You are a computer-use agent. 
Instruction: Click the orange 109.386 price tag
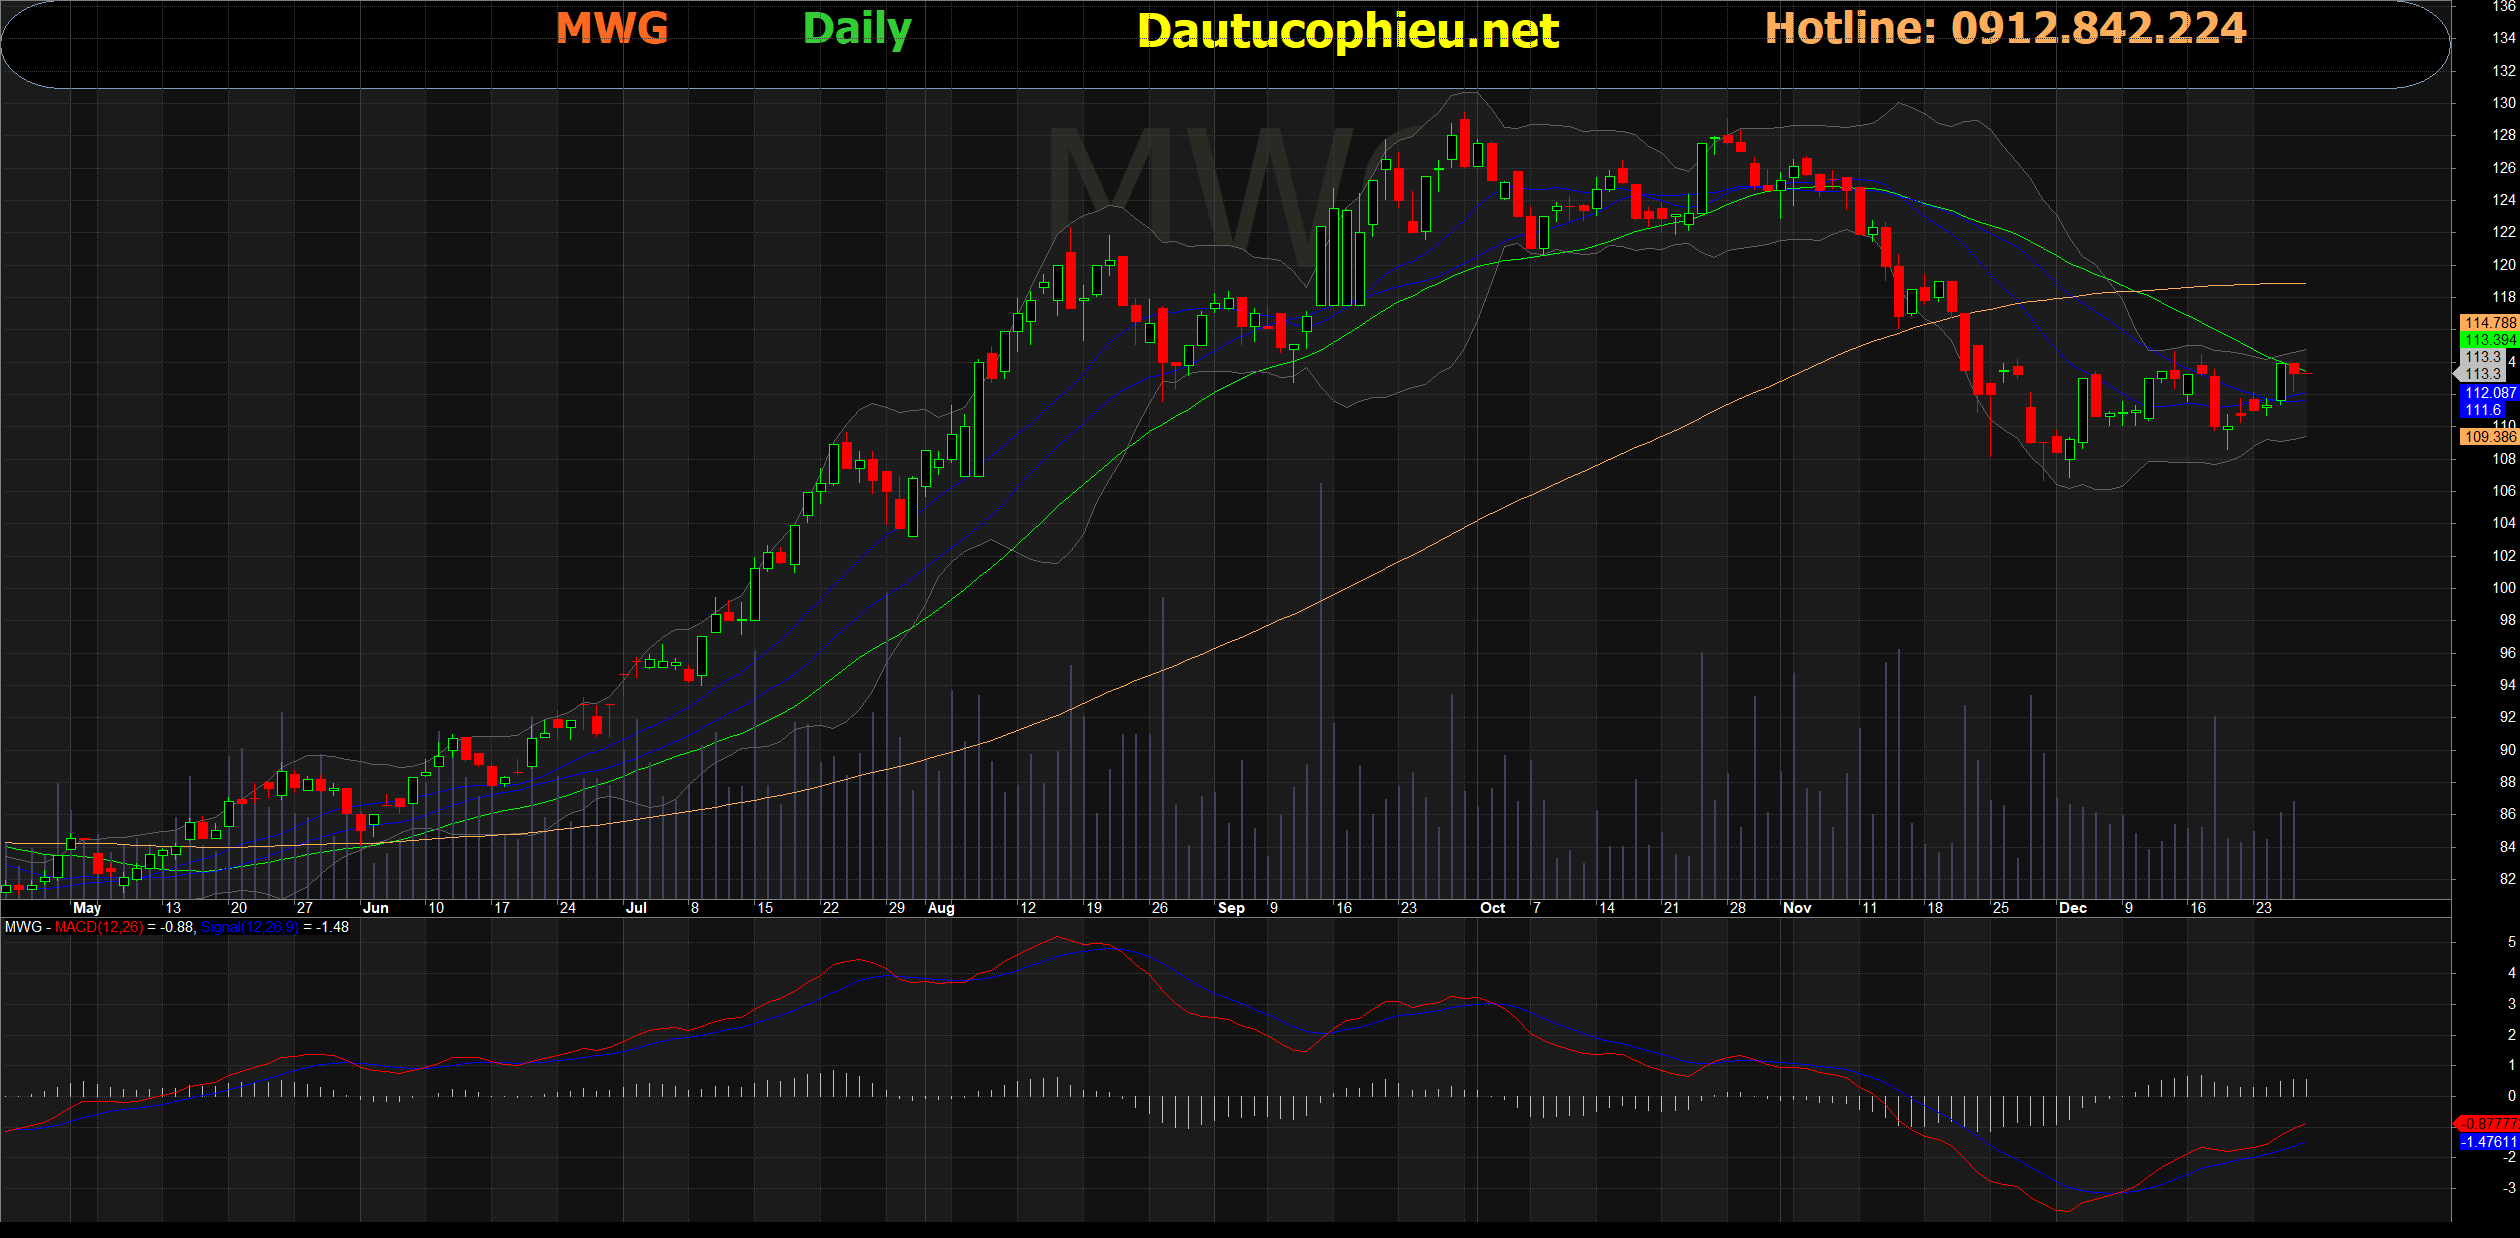click(x=2489, y=437)
